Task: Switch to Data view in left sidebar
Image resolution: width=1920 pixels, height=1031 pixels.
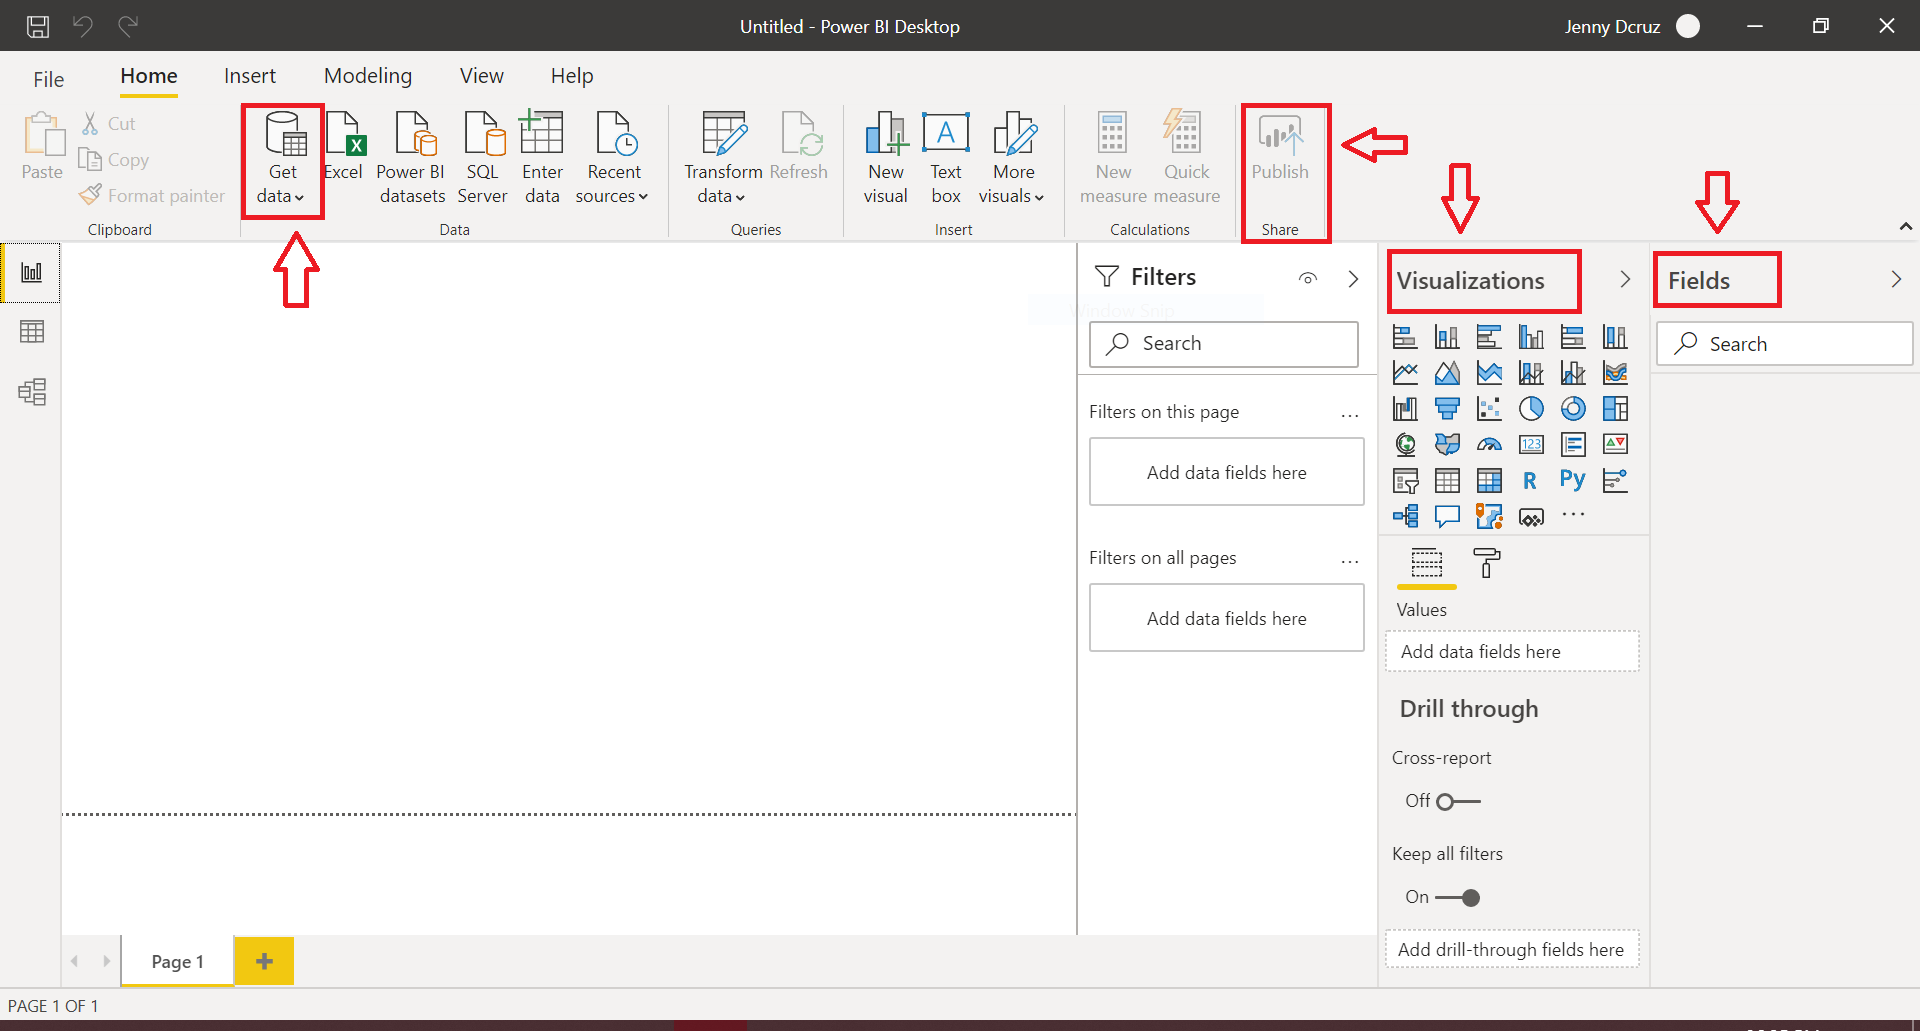Action: [x=32, y=331]
